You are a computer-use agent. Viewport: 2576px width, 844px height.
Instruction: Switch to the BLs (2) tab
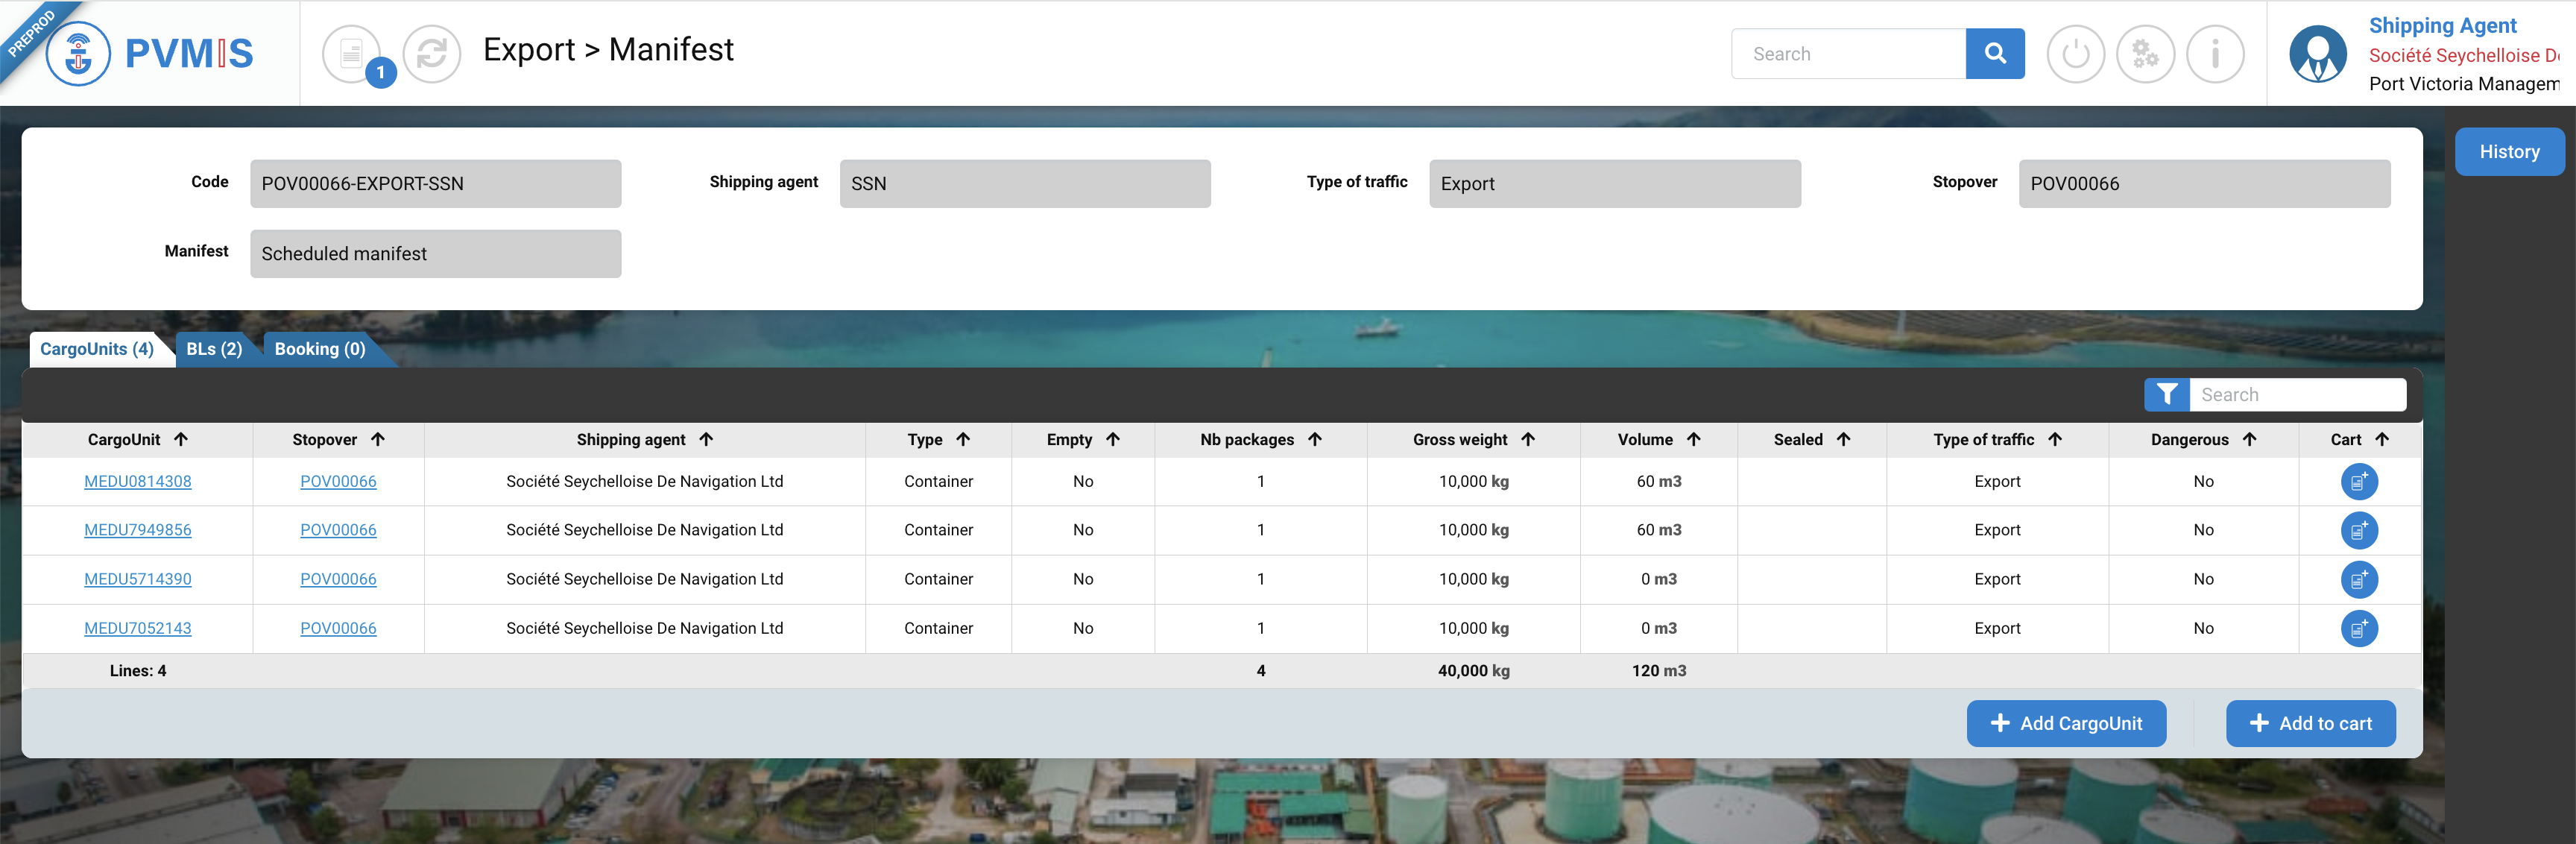click(x=214, y=349)
